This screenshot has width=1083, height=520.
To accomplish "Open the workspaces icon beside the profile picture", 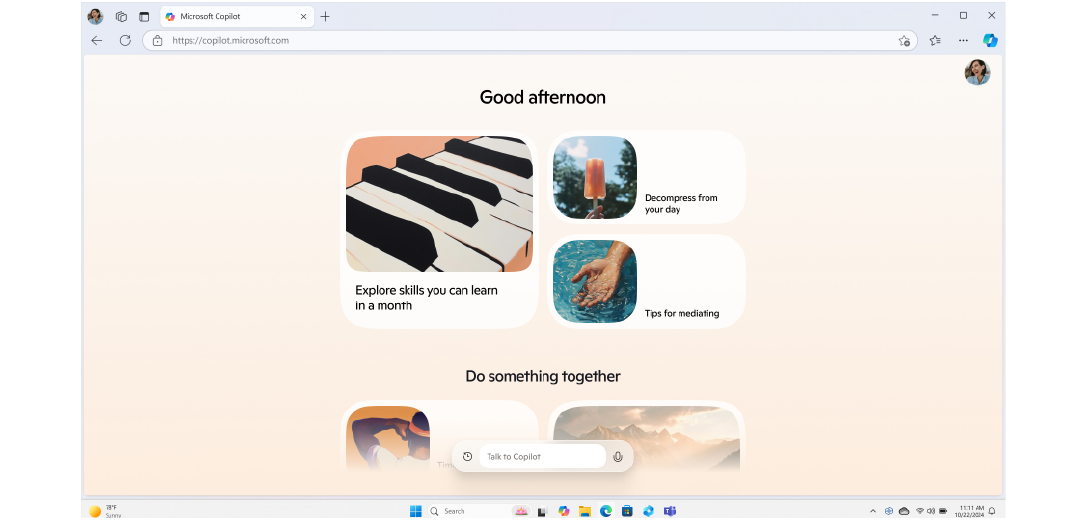I will pyautogui.click(x=121, y=17).
